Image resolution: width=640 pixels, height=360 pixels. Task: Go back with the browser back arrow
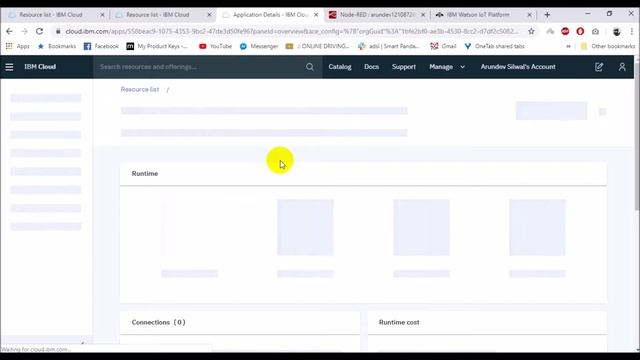(x=9, y=31)
